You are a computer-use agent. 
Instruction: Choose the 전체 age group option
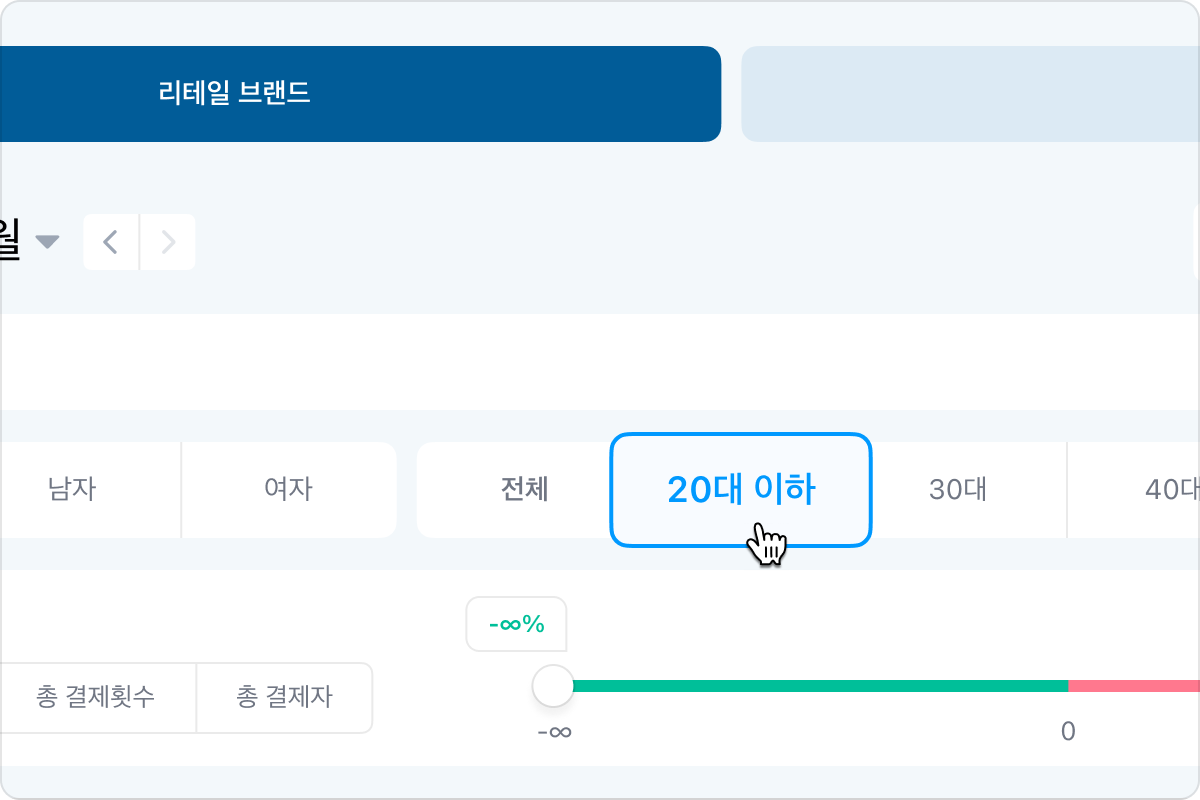click(524, 490)
